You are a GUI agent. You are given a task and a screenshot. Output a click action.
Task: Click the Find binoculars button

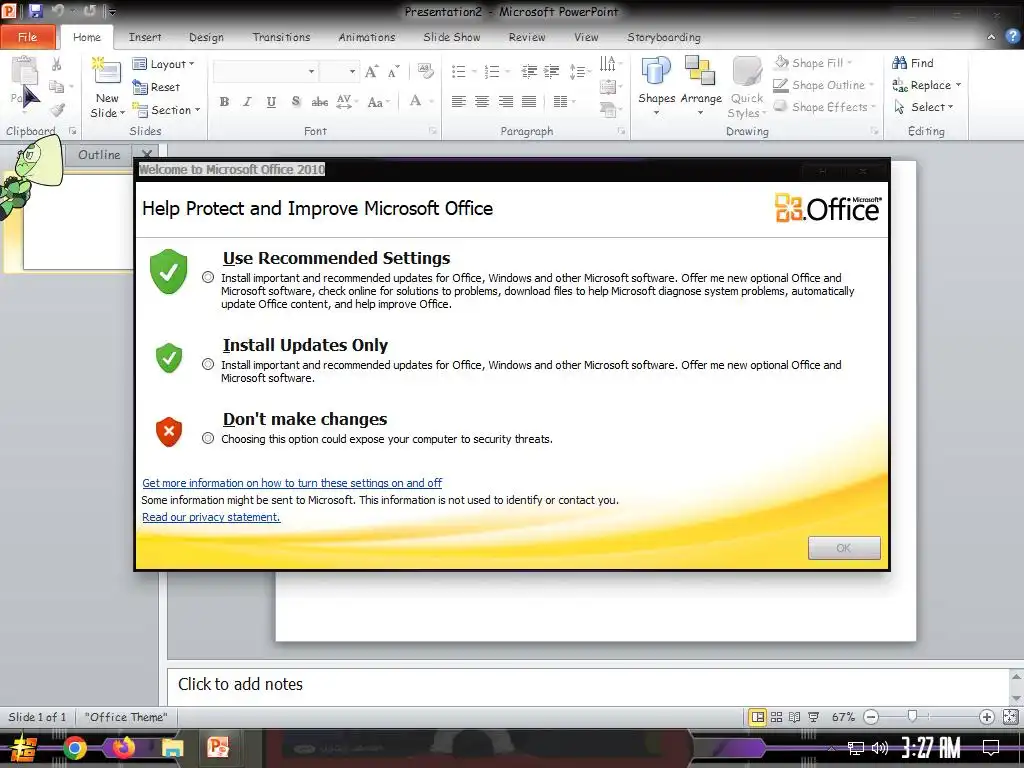(913, 63)
